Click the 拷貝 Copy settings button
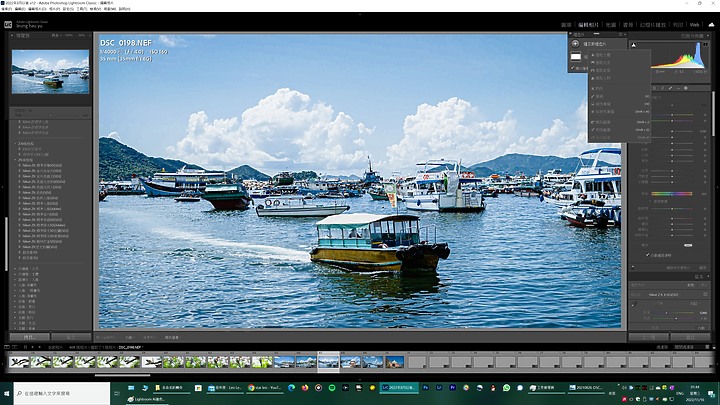Viewport: 720px width, 405px height. (x=29, y=337)
